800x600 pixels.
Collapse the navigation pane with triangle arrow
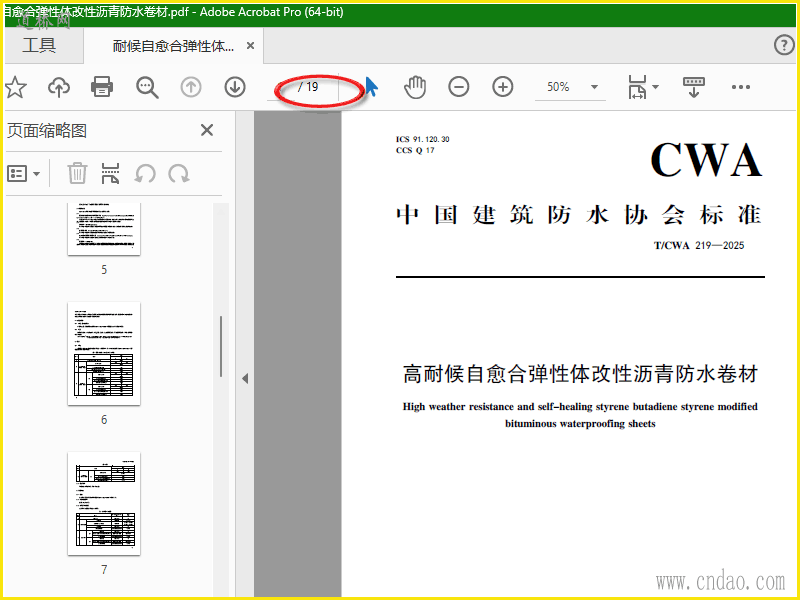click(x=245, y=379)
